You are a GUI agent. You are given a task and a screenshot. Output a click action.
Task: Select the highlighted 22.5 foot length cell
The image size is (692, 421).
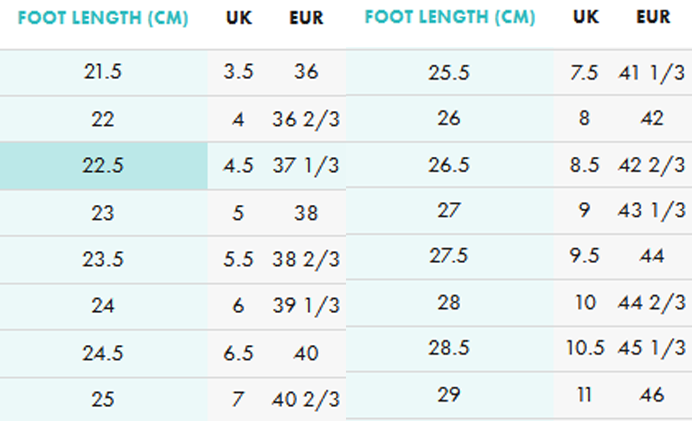click(x=104, y=166)
